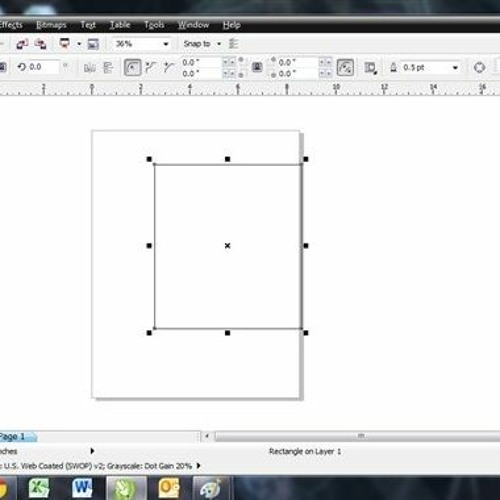Expand the status bar arrow after inches

[x=92, y=451]
